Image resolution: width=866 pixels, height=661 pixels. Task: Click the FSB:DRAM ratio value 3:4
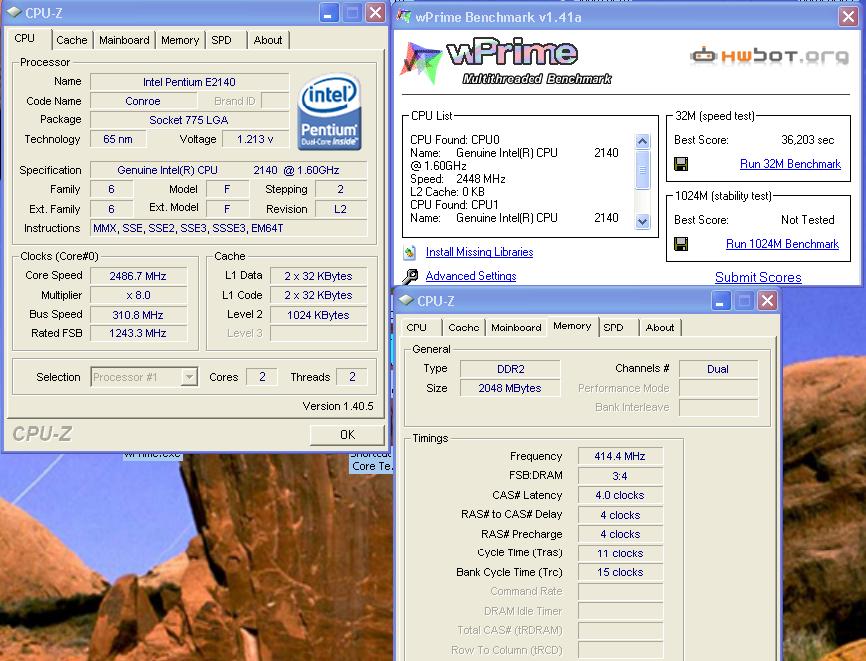620,476
